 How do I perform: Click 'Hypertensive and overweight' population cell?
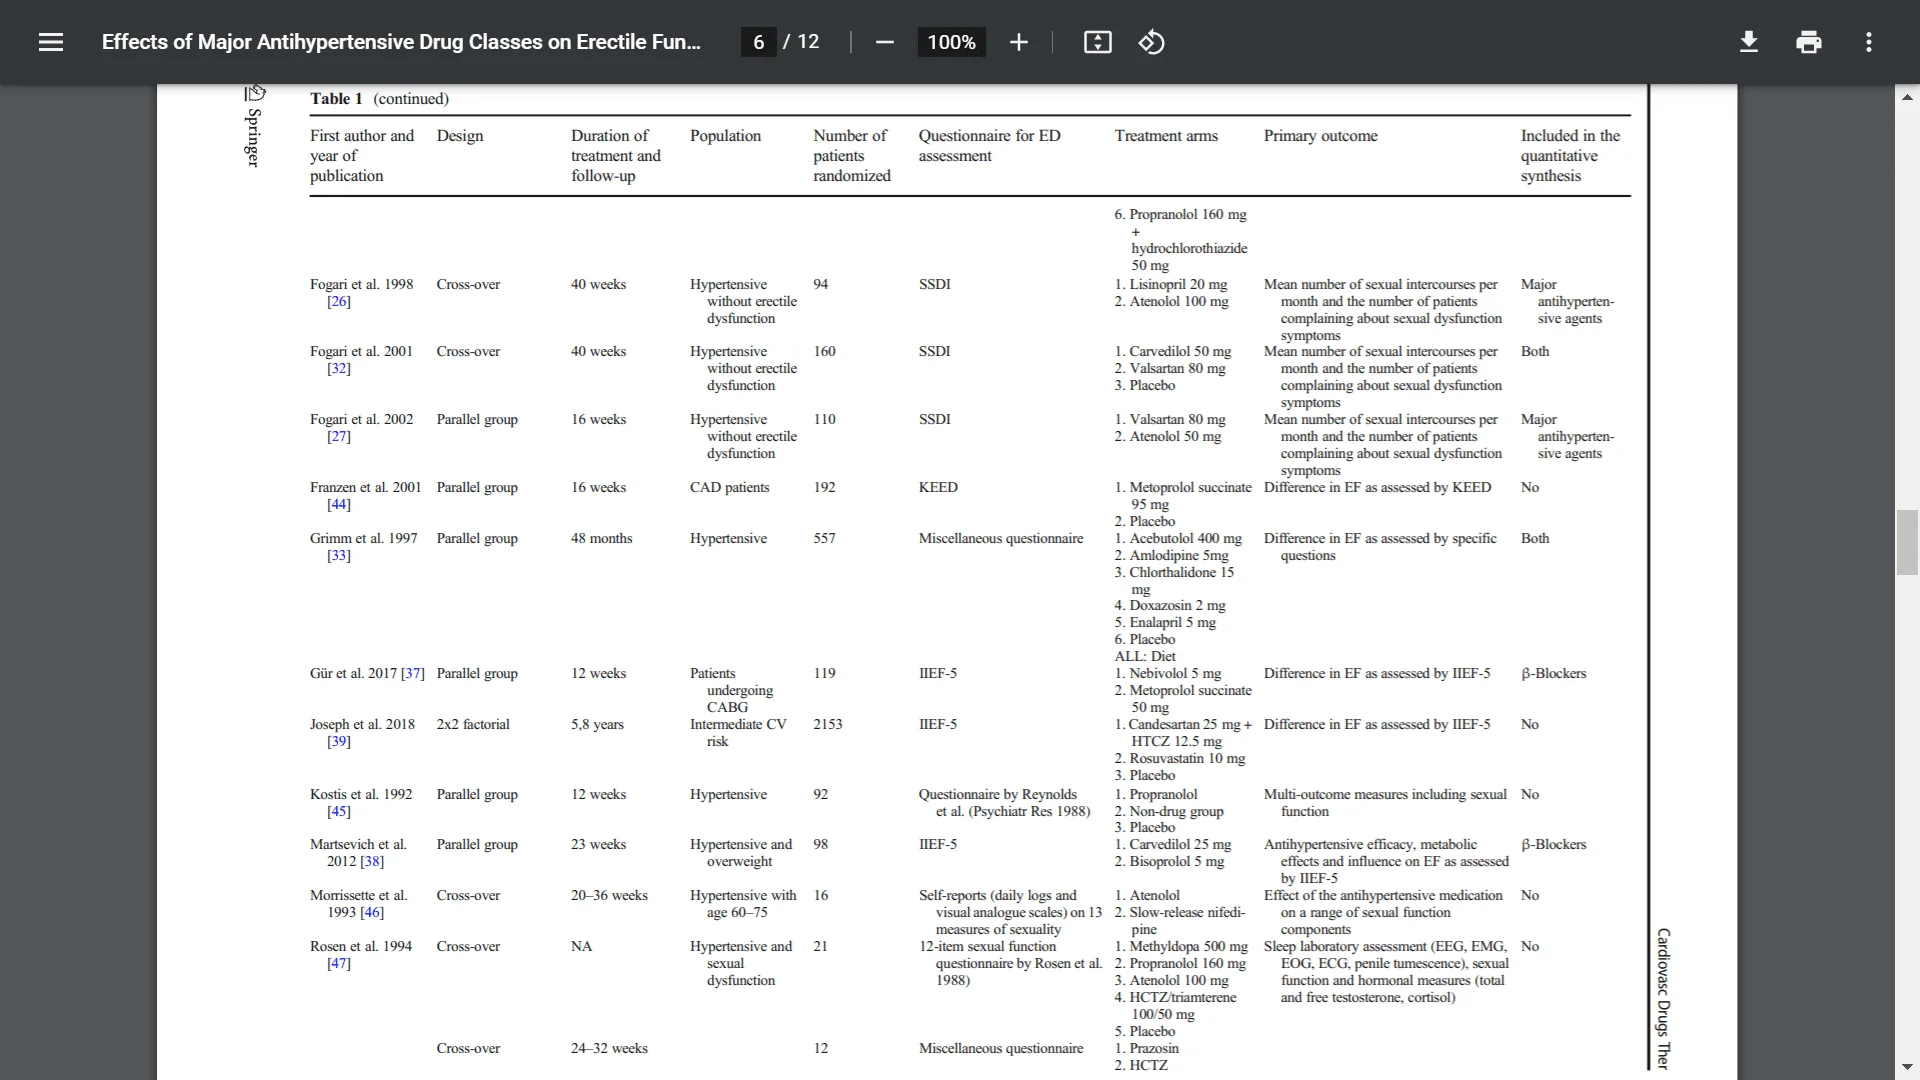(741, 853)
